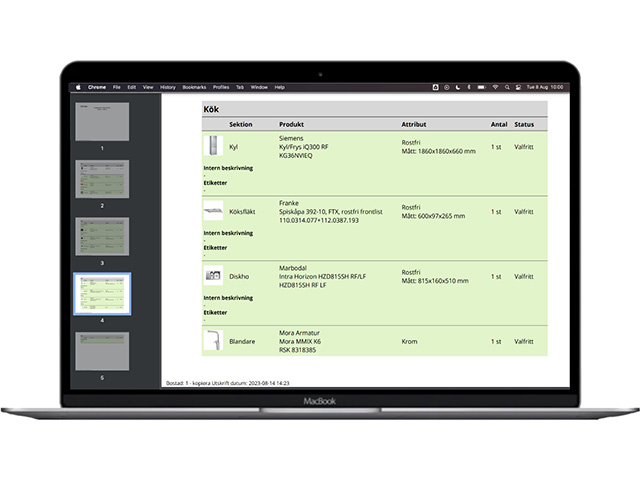Select page 2 thumbnail

point(102,179)
